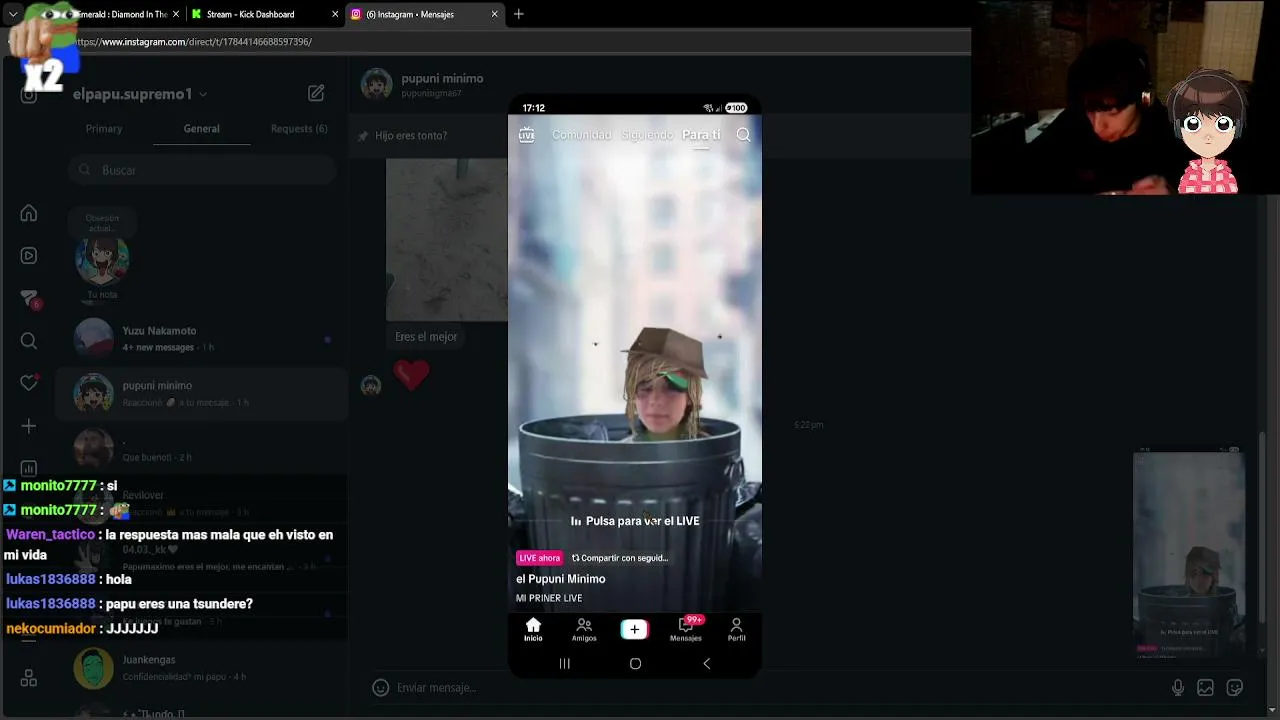This screenshot has width=1280, height=720.
Task: Switch to the Primary inbox tab
Action: 104,129
